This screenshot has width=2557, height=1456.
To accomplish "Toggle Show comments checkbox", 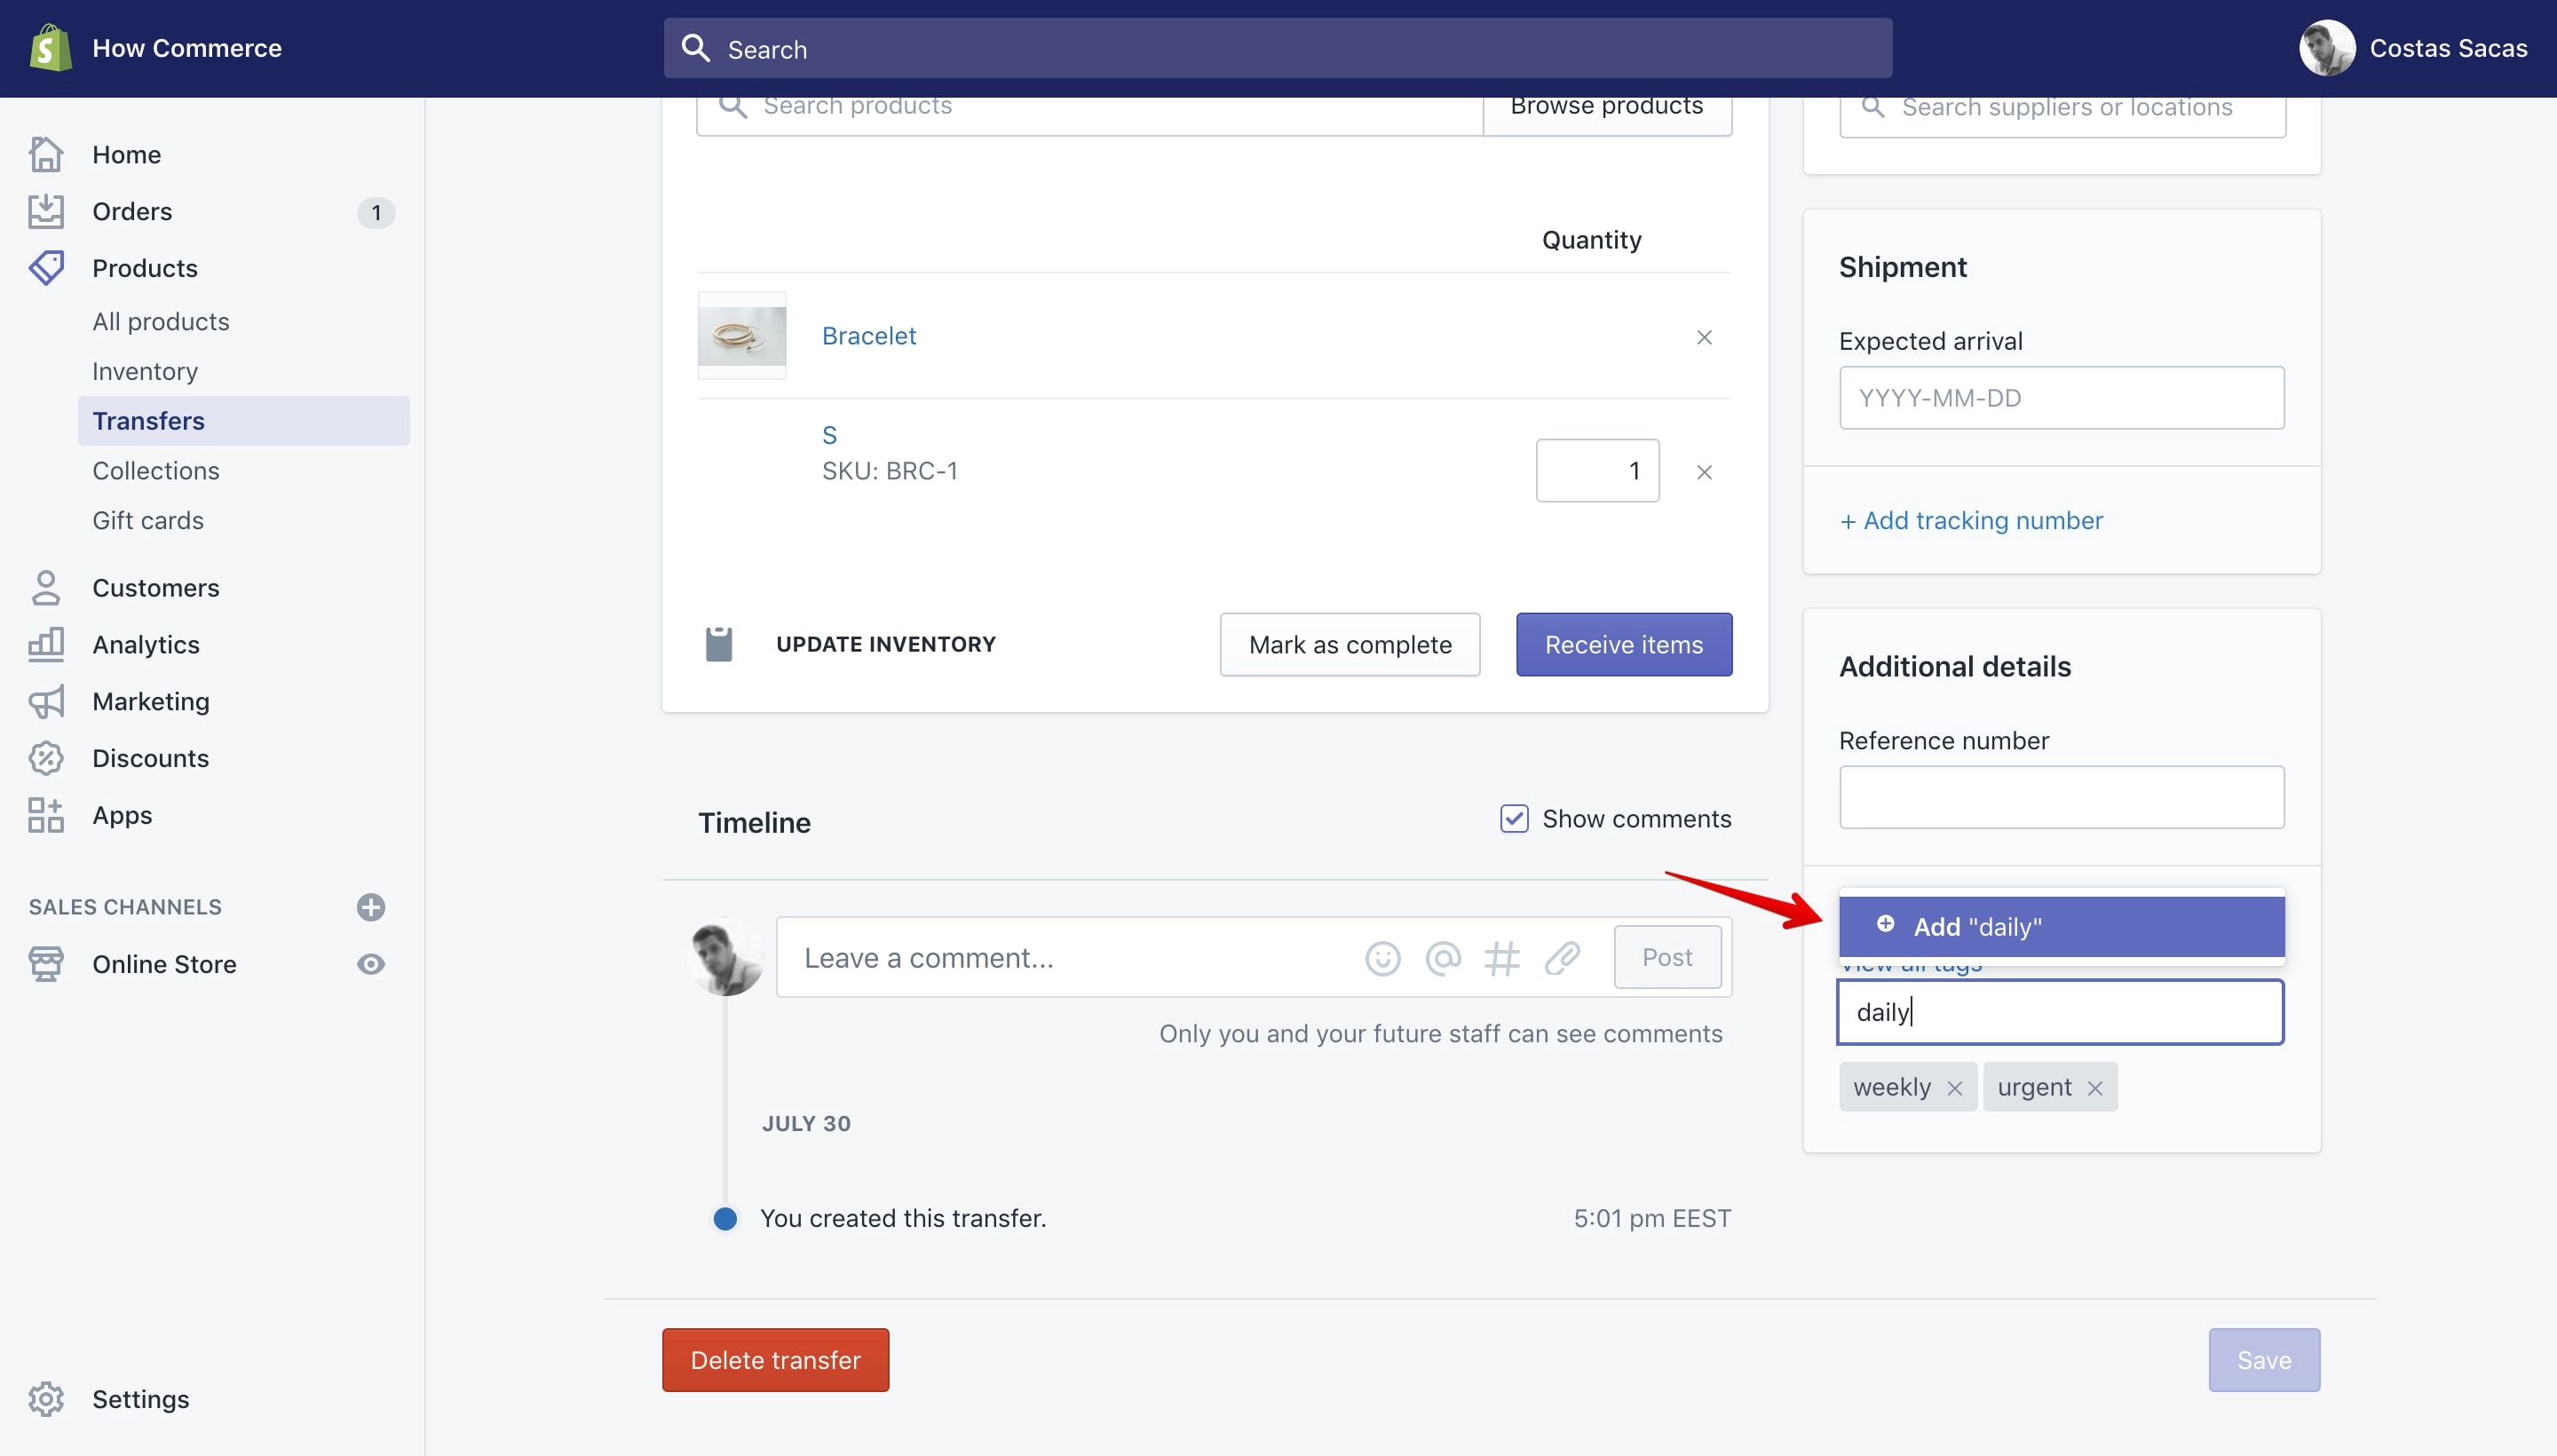I will pyautogui.click(x=1514, y=819).
